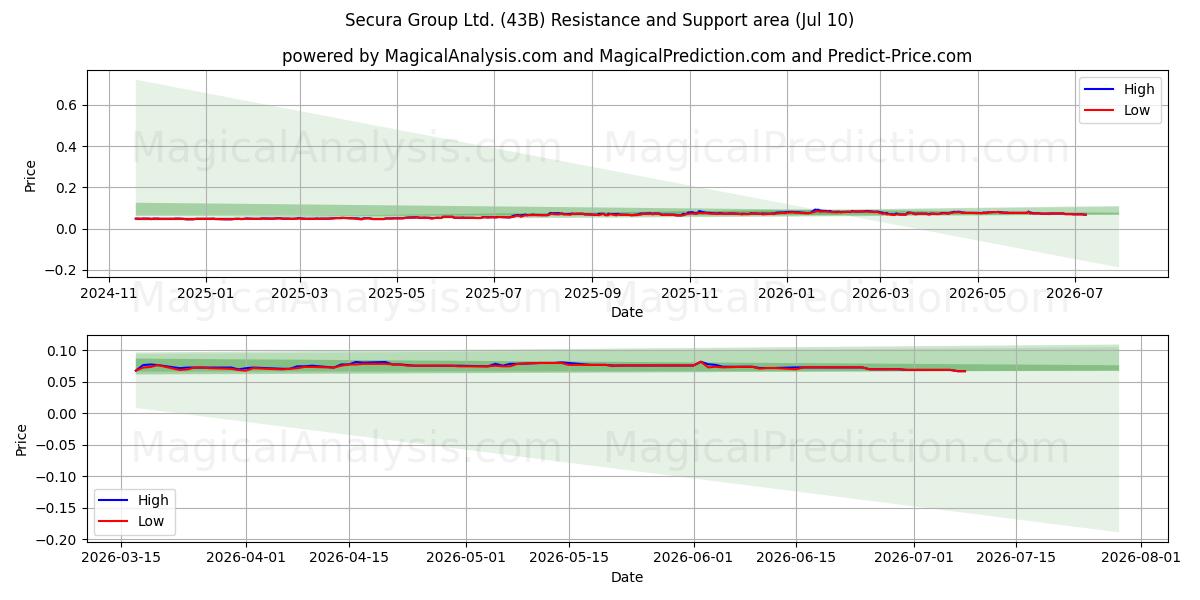Click the '2025-05' x-axis label

tap(397, 294)
